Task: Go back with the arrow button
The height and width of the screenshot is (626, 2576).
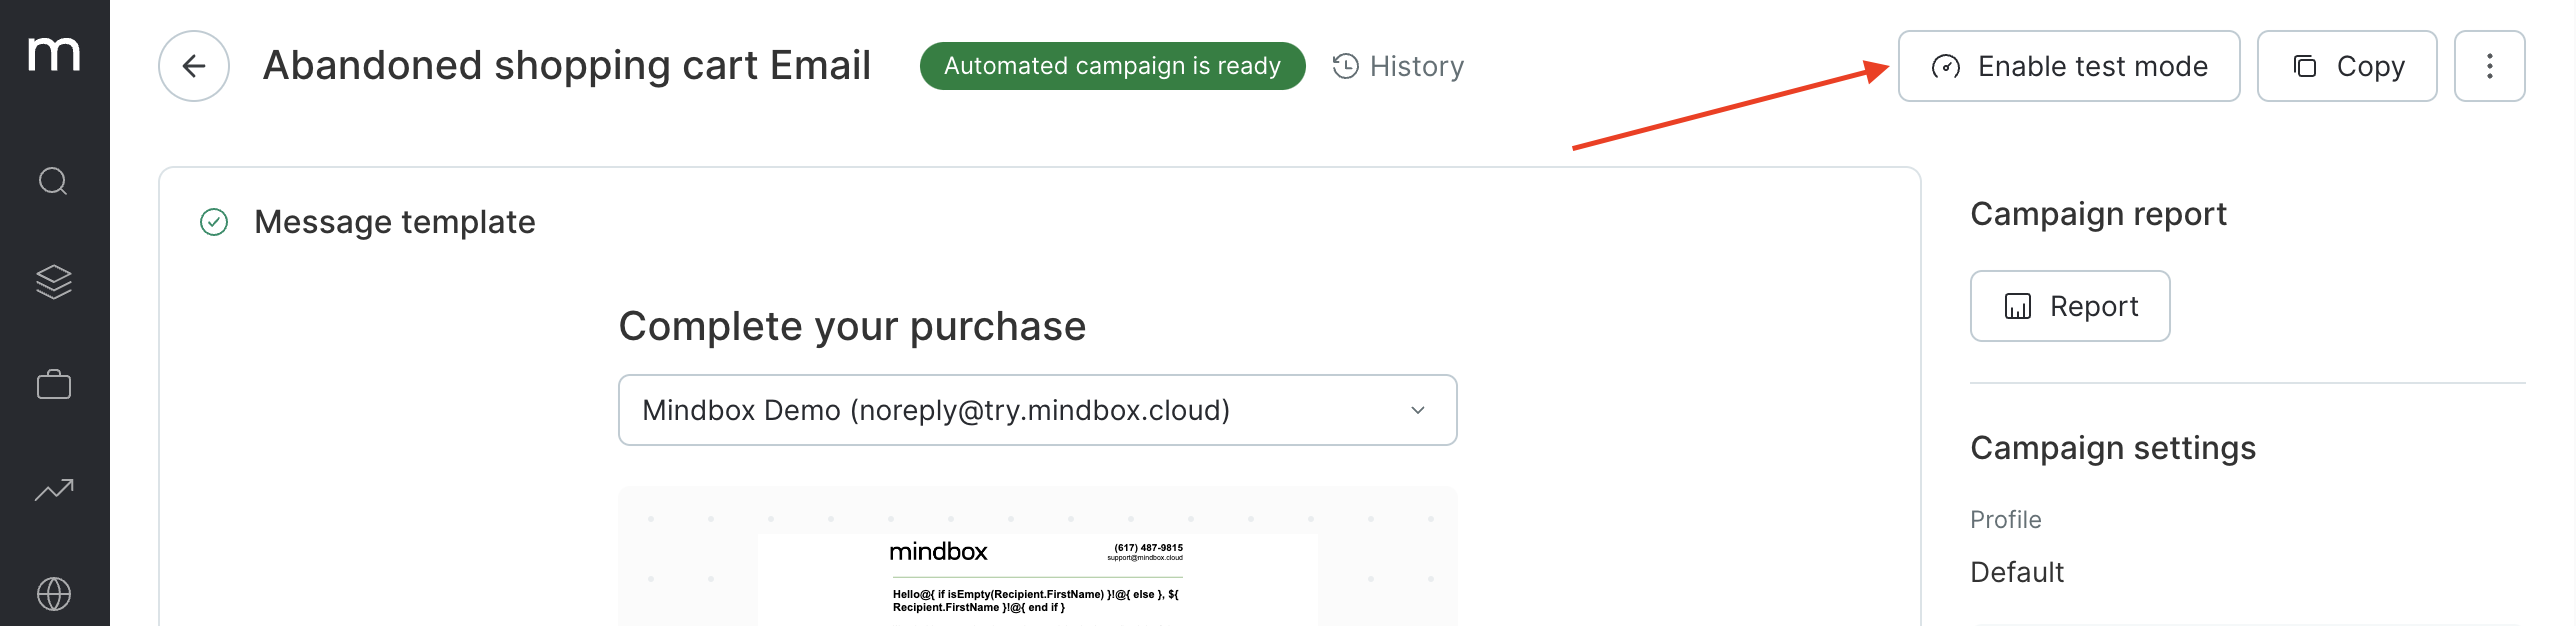Action: point(194,66)
